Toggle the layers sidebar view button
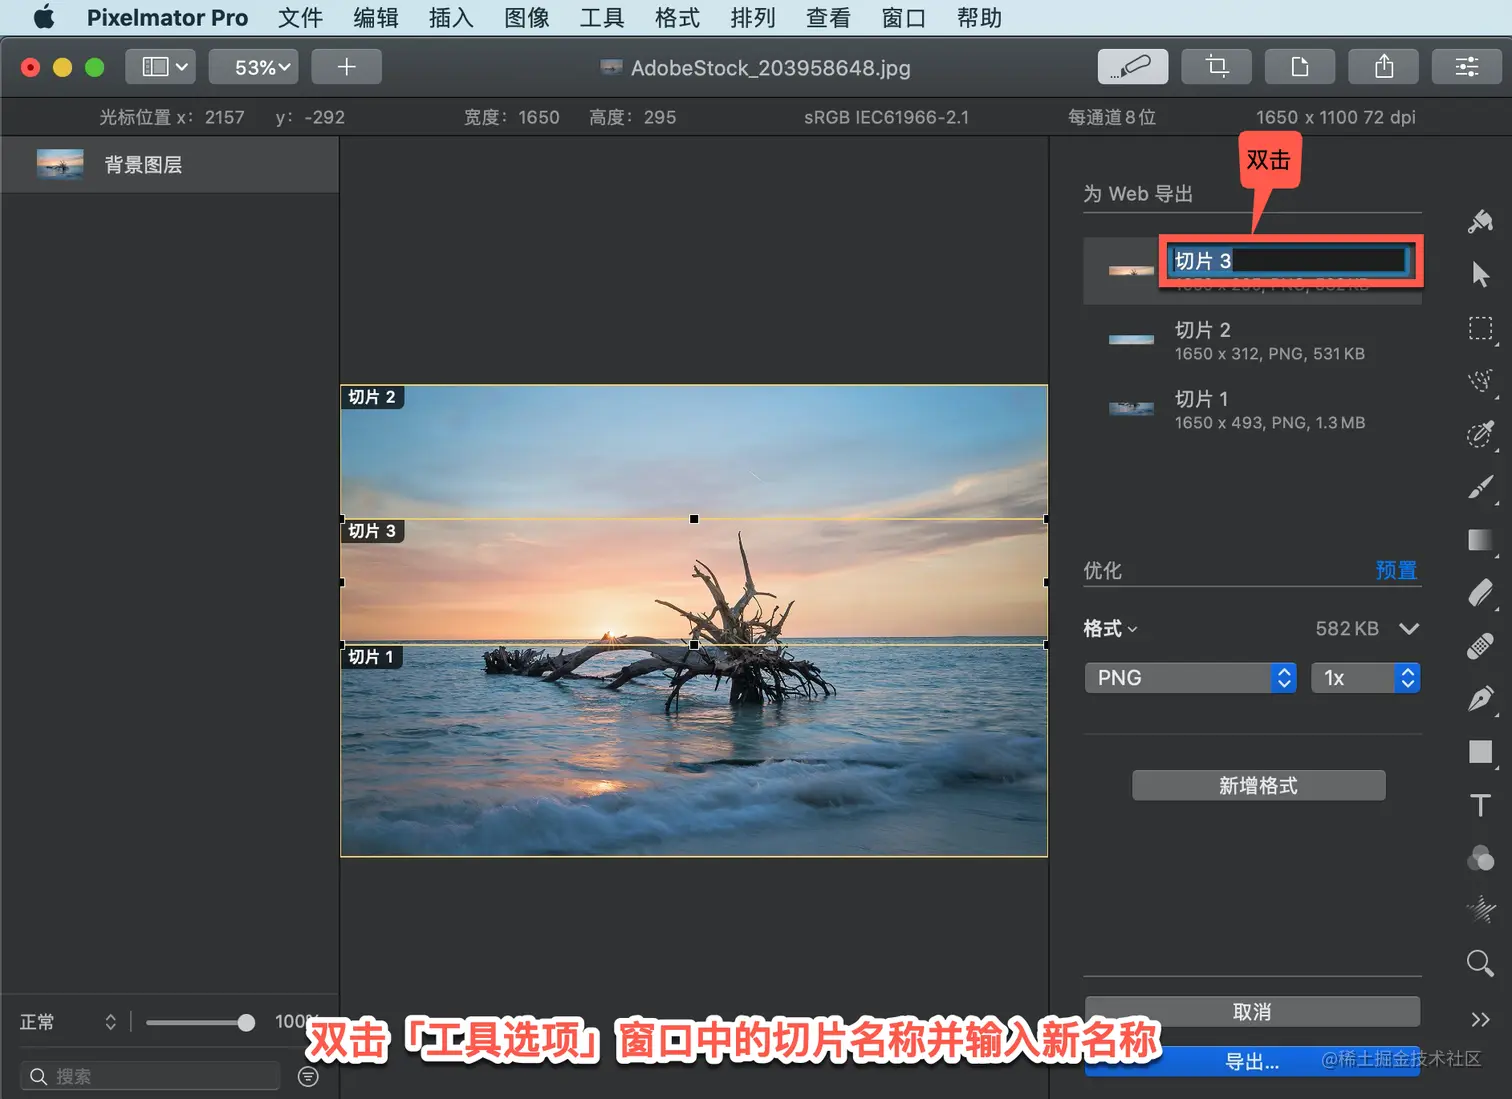This screenshot has width=1512, height=1099. point(160,67)
